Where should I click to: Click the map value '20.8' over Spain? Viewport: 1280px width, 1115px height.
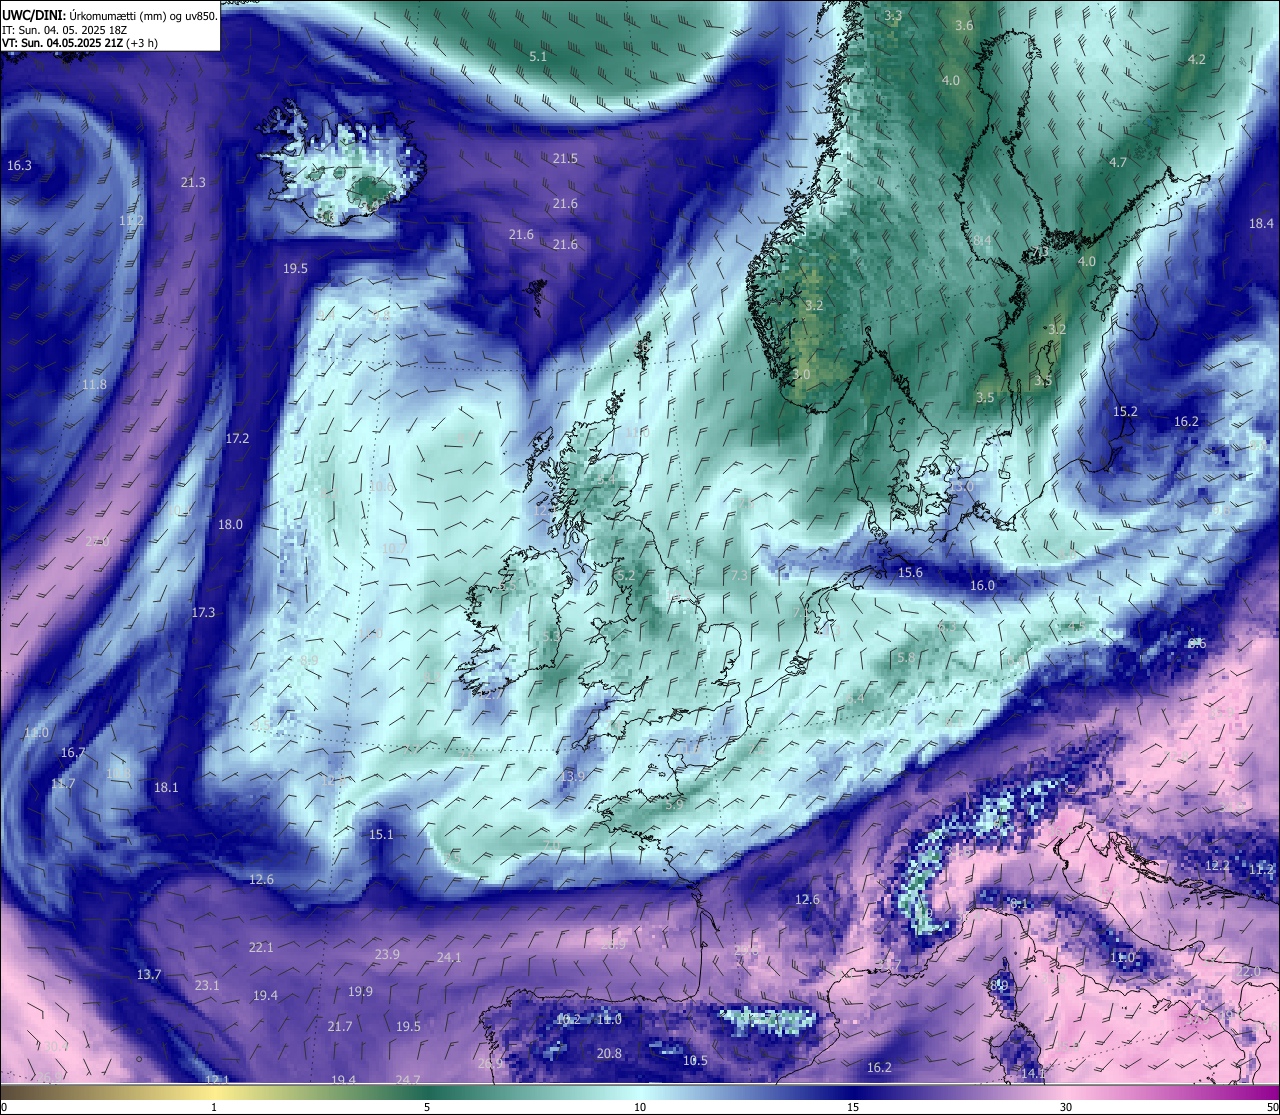pyautogui.click(x=609, y=1054)
